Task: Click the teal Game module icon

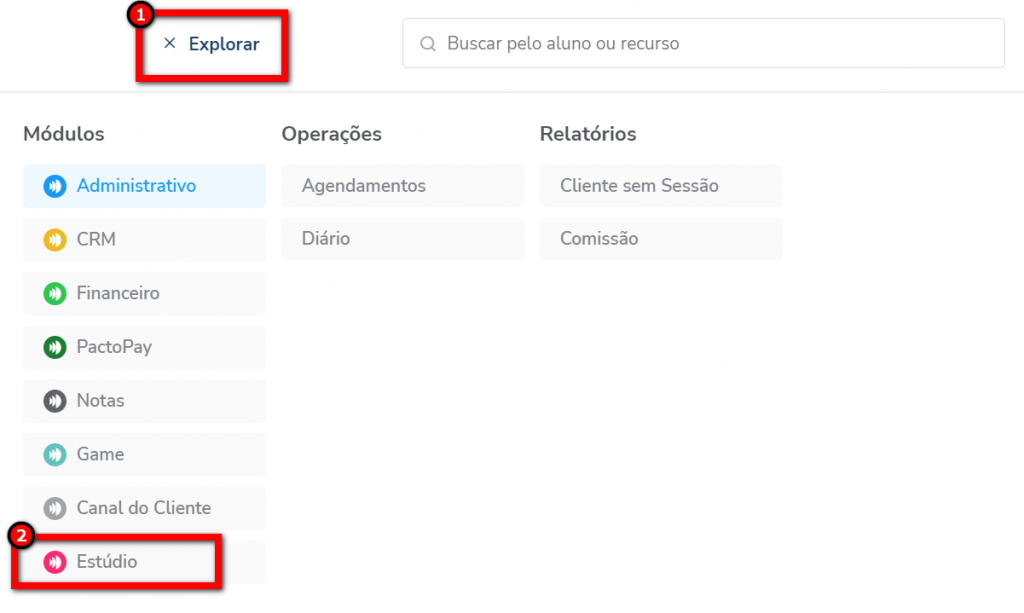Action: coord(54,455)
